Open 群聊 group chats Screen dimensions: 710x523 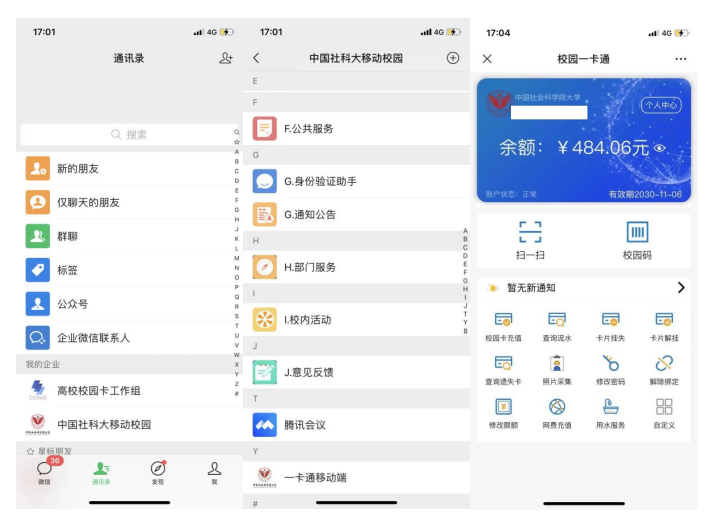click(x=130, y=236)
